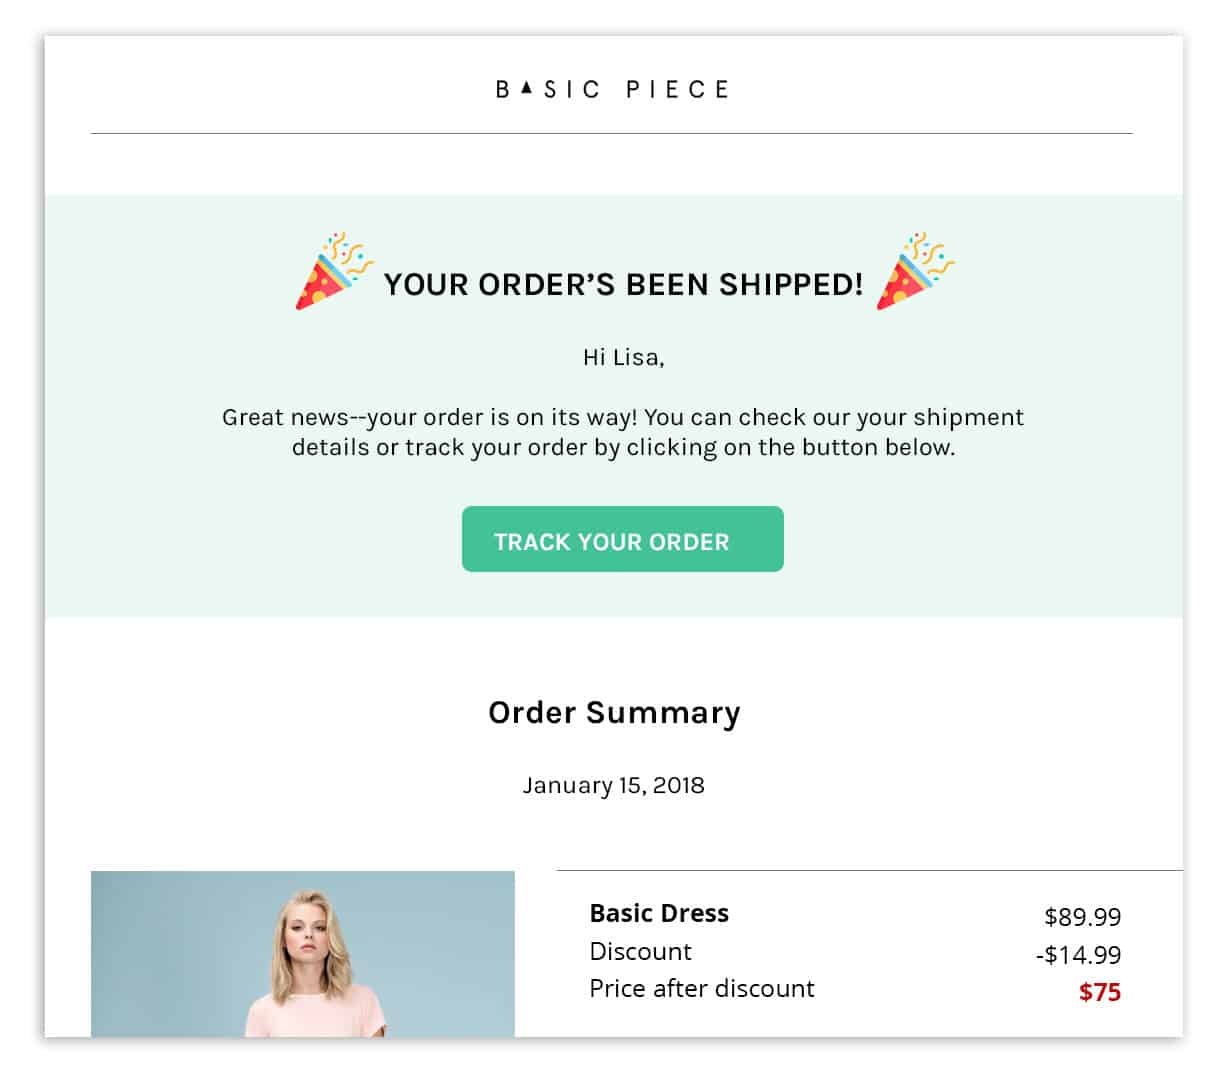
Task: Click the 'Your order's been shipped!' headline
Action: click(x=623, y=284)
